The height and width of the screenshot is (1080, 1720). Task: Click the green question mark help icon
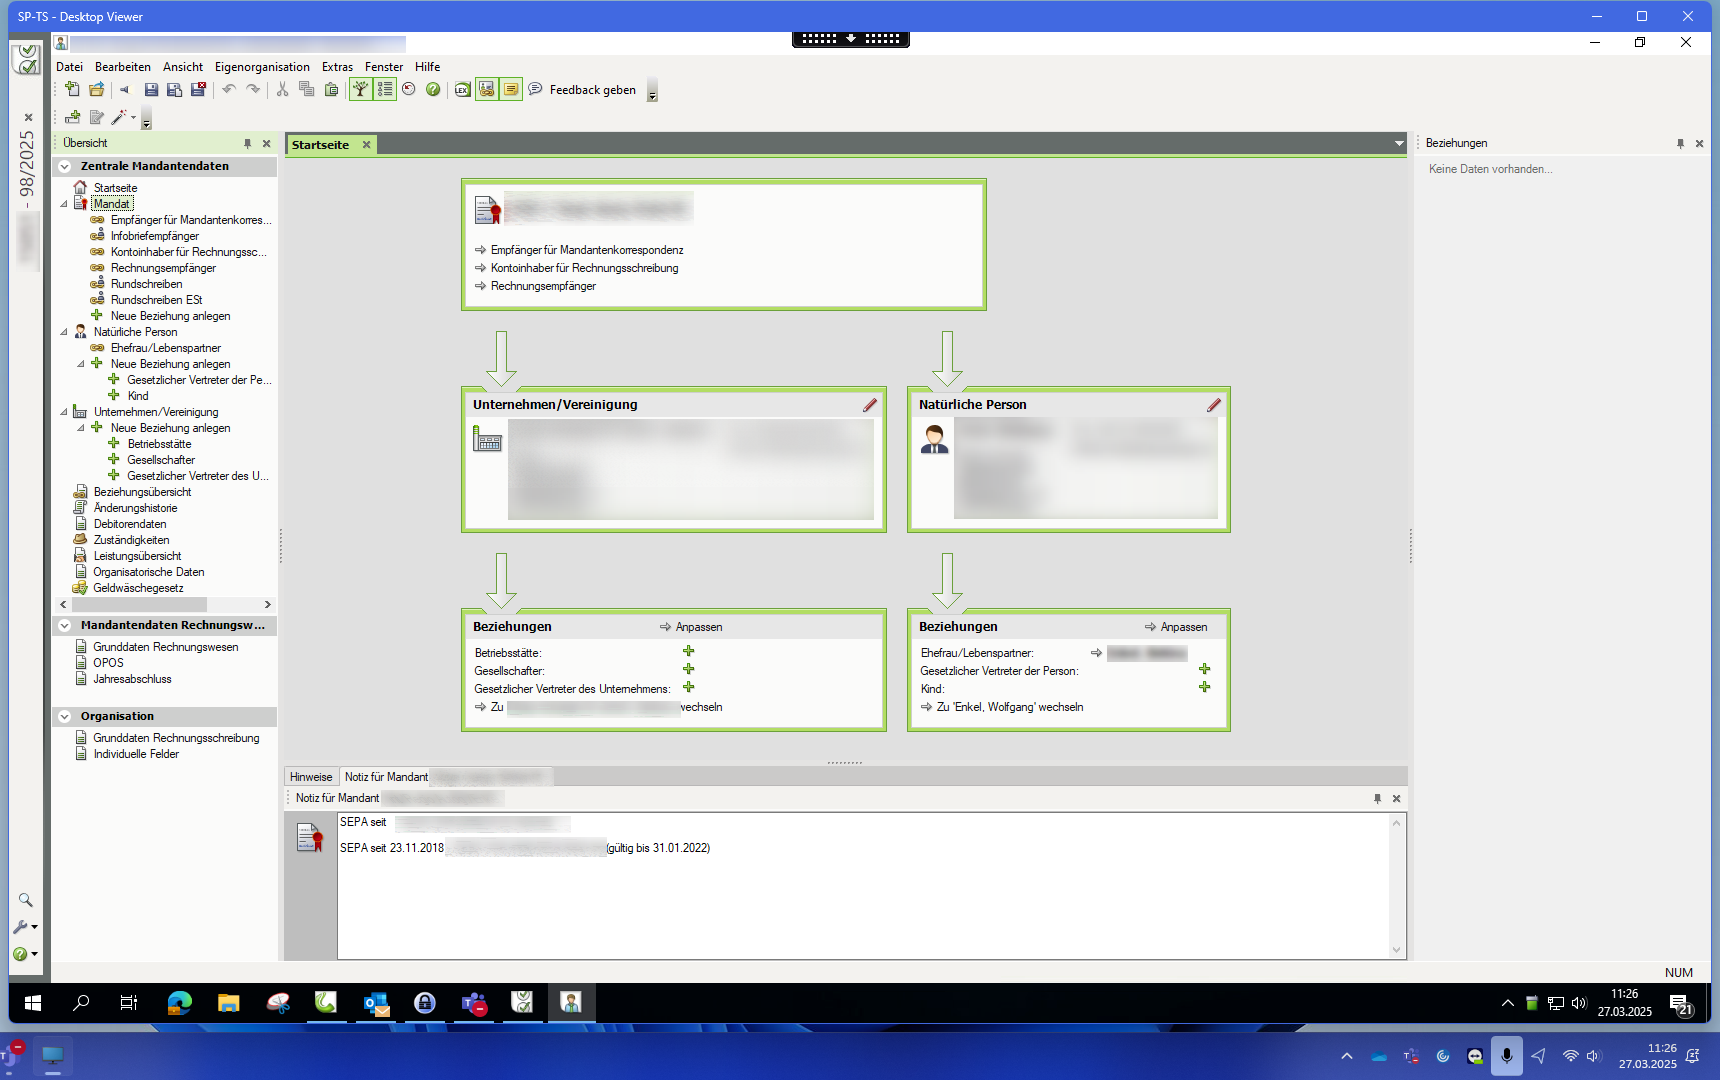[433, 90]
